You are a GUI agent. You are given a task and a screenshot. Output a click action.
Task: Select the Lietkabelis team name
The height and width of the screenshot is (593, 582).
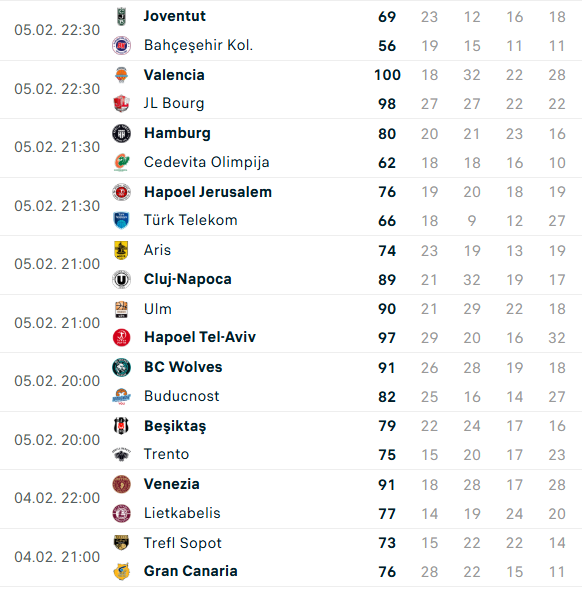[182, 513]
